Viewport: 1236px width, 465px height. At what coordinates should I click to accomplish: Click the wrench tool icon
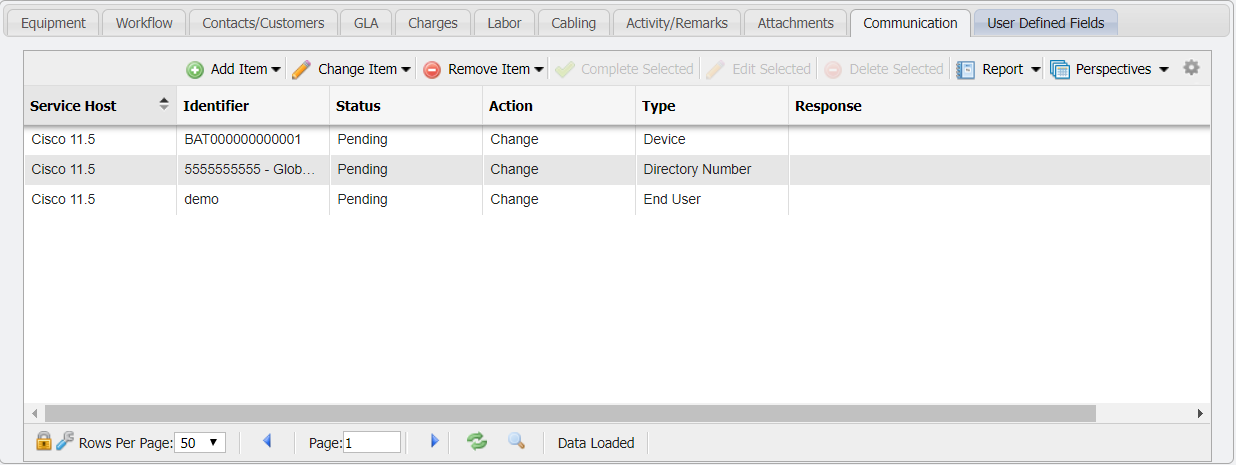(x=64, y=441)
